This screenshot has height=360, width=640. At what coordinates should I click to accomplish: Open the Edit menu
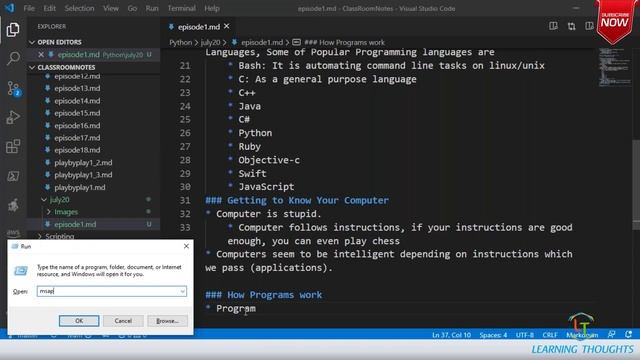click(x=49, y=8)
